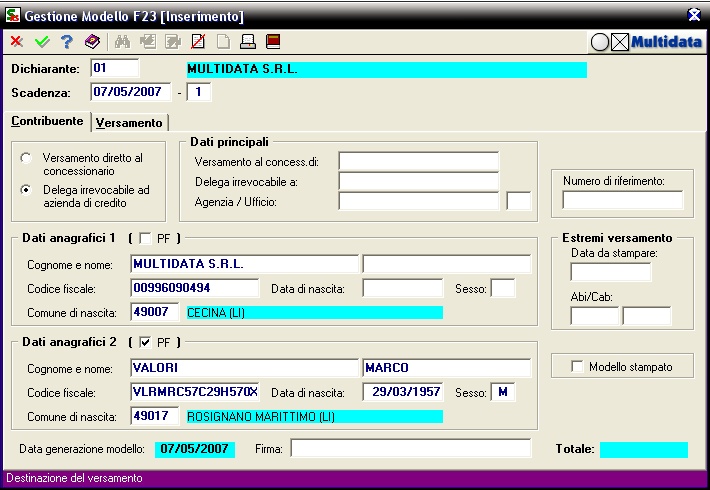This screenshot has width=710, height=490.
Task: Click the first Abi/Cab field
Action: pyautogui.click(x=595, y=316)
